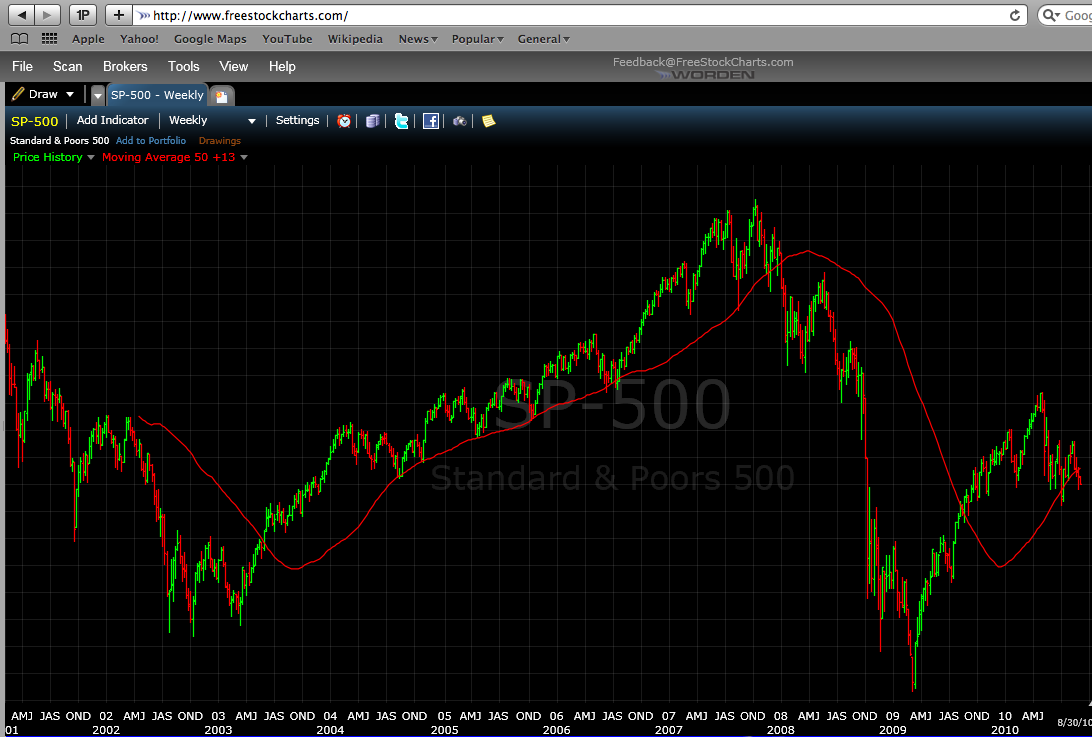The image size is (1092, 737).
Task: Click the yellow SP-500 symbol label
Action: (x=34, y=121)
